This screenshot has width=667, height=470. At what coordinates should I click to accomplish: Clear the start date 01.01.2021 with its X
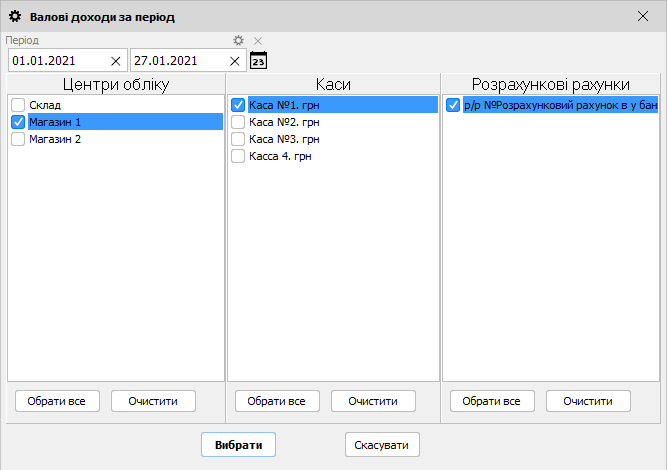115,61
